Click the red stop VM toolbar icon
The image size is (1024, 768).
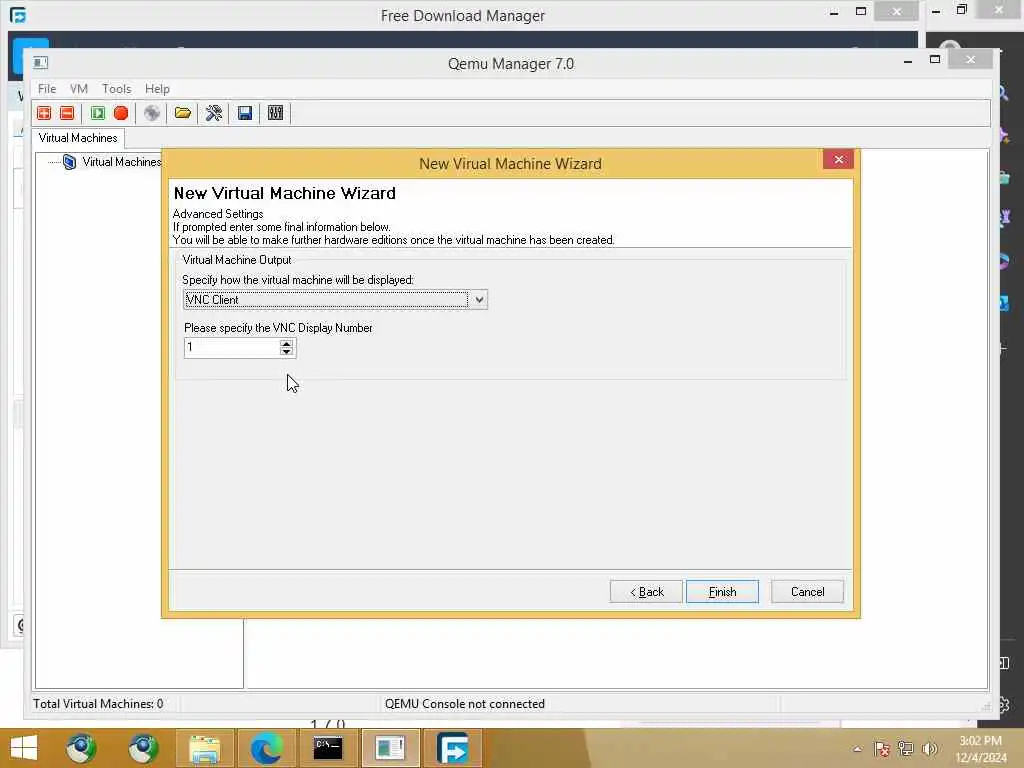(x=121, y=113)
